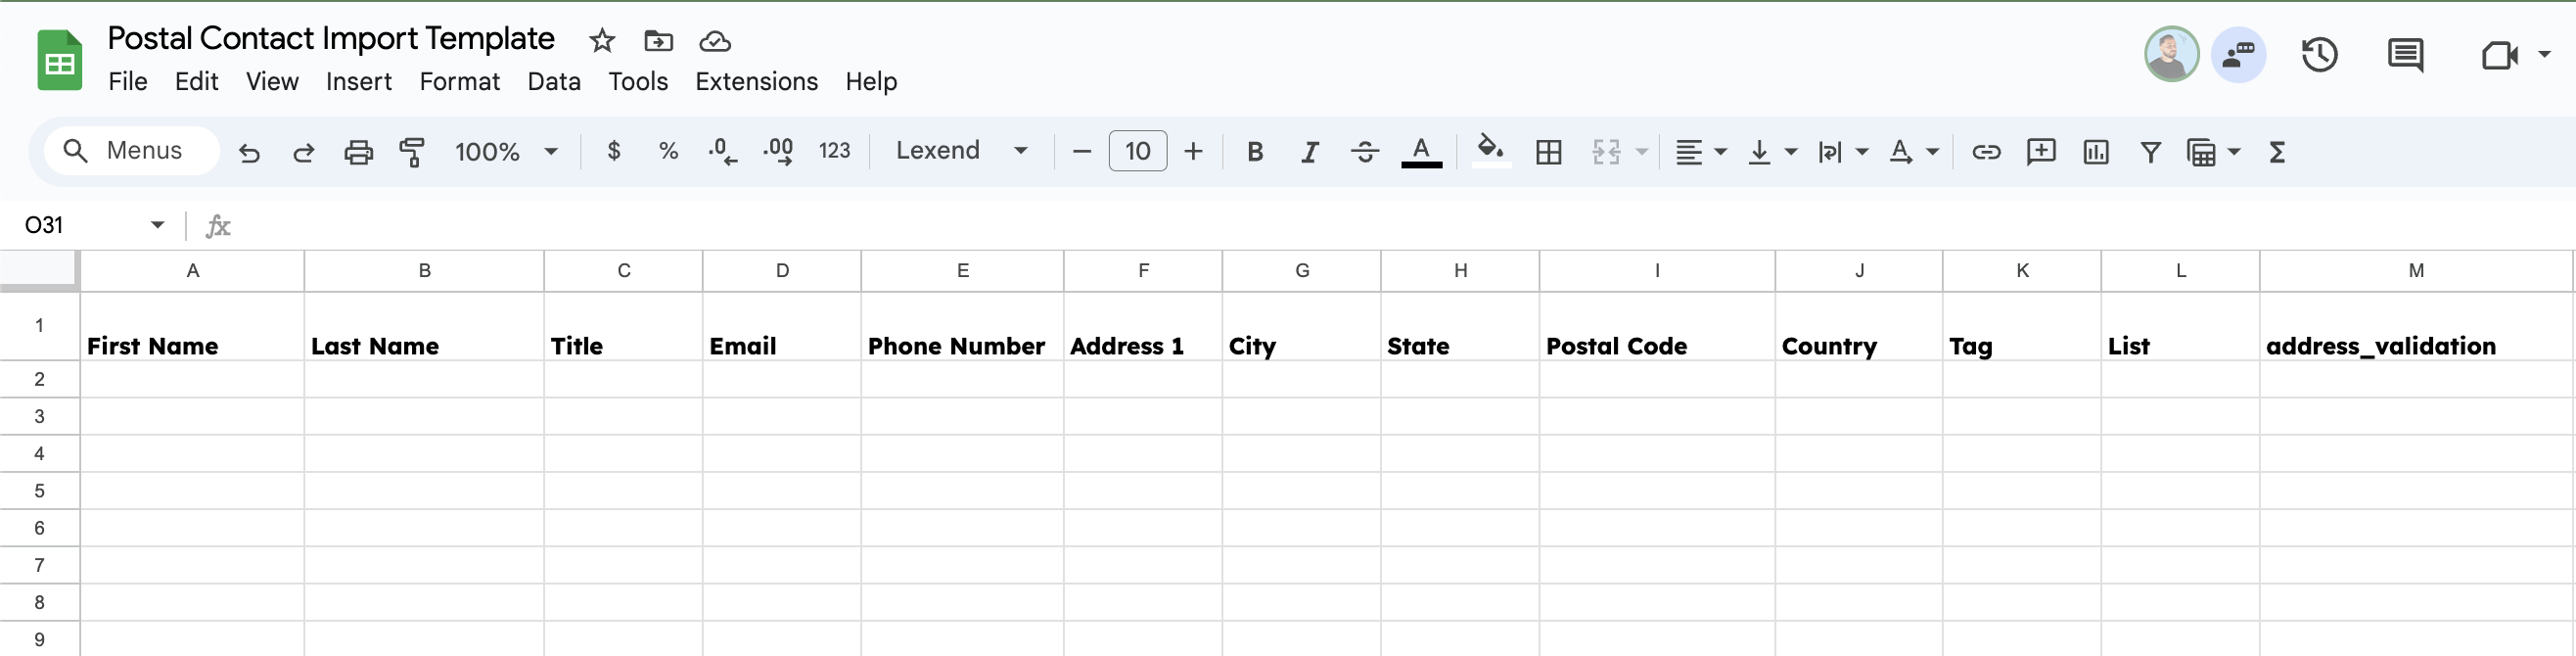
Task: Open the fill color paint bucket
Action: [x=1490, y=150]
